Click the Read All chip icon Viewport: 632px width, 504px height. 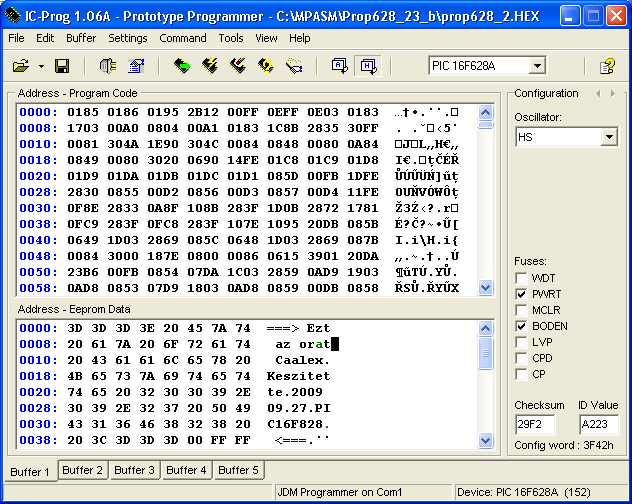182,65
